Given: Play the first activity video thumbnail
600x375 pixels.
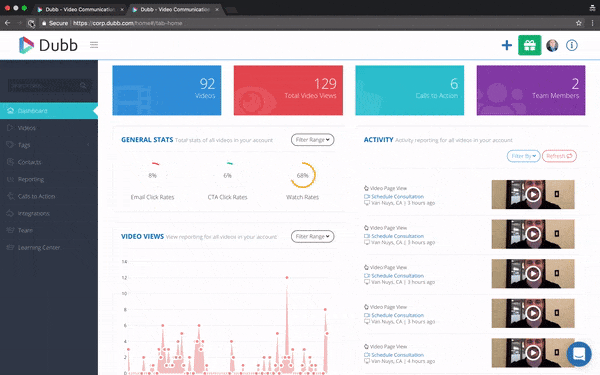Looking at the screenshot, I should click(x=533, y=194).
